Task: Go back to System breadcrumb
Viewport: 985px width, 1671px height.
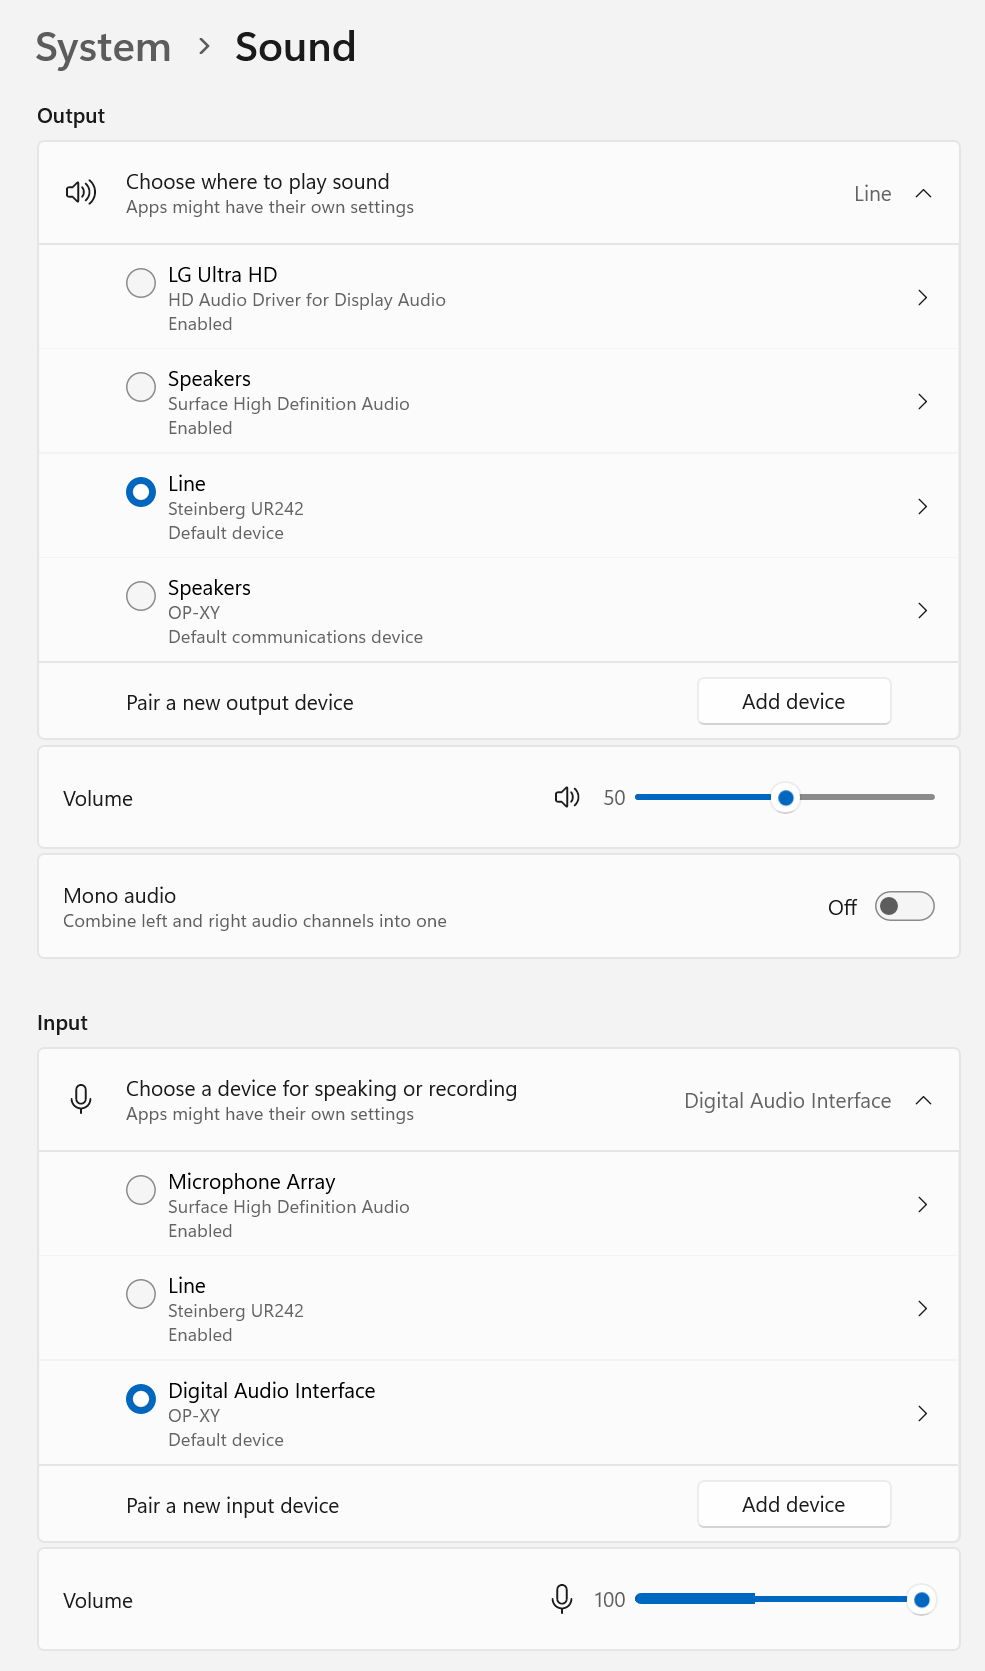Action: tap(103, 47)
